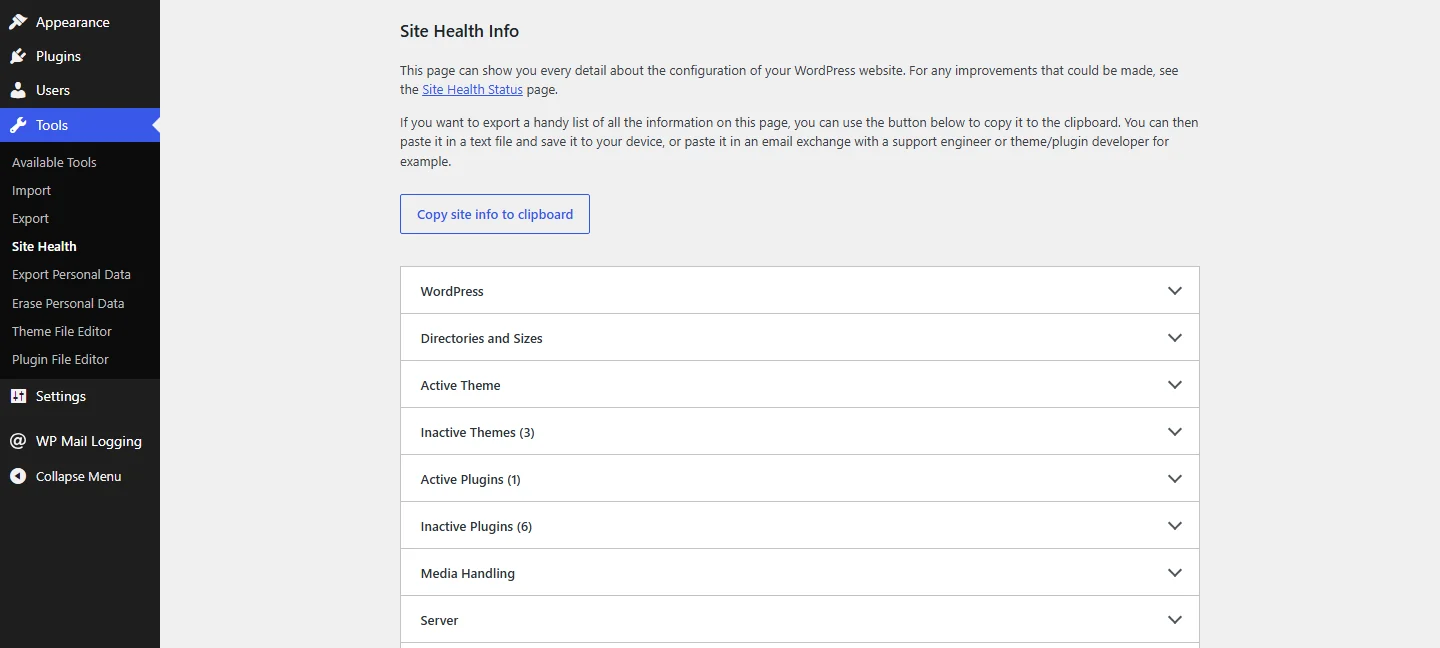Click the Media Handling title text
Image resolution: width=1440 pixels, height=648 pixels.
pyautogui.click(x=468, y=573)
